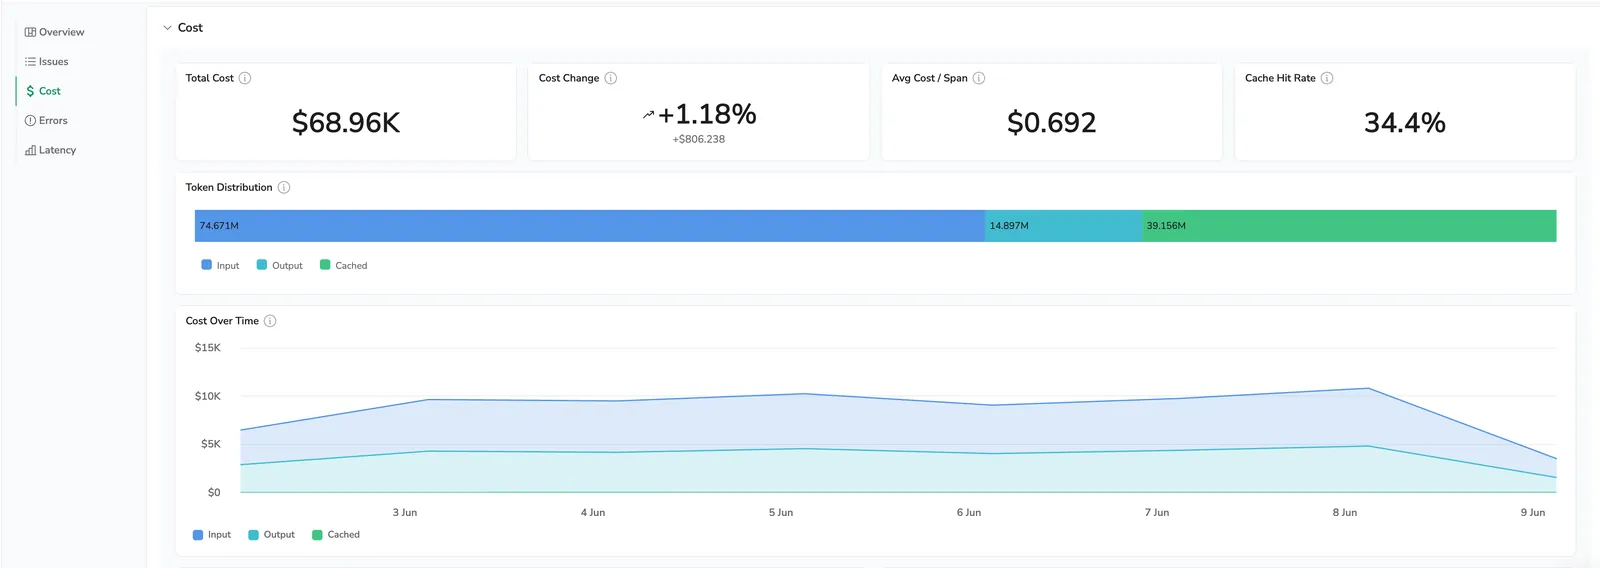Click the $15K y-axis label
This screenshot has width=1600, height=568.
click(x=208, y=348)
